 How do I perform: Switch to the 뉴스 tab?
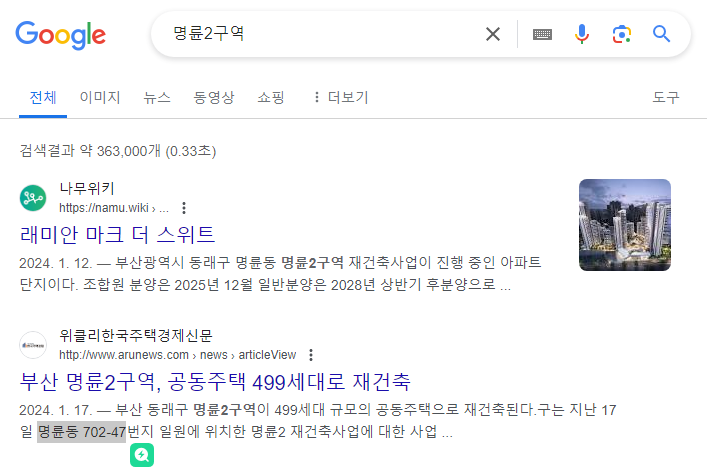[157, 97]
